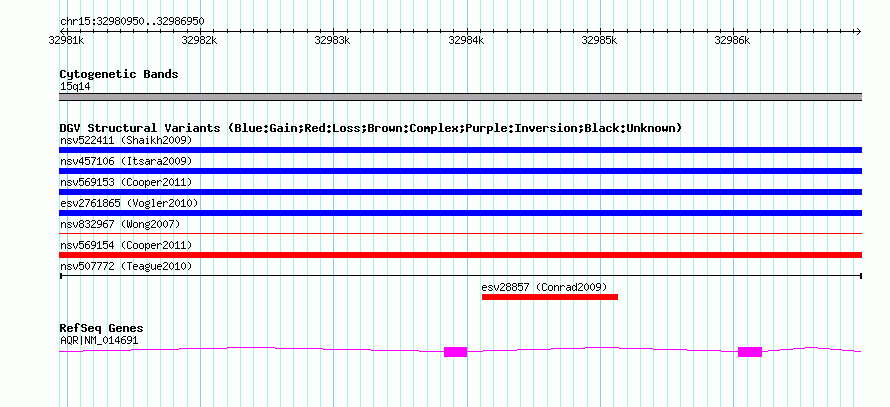
Task: Click the short red esv28857 (Conrad2009) bar
Action: pyautogui.click(x=549, y=297)
